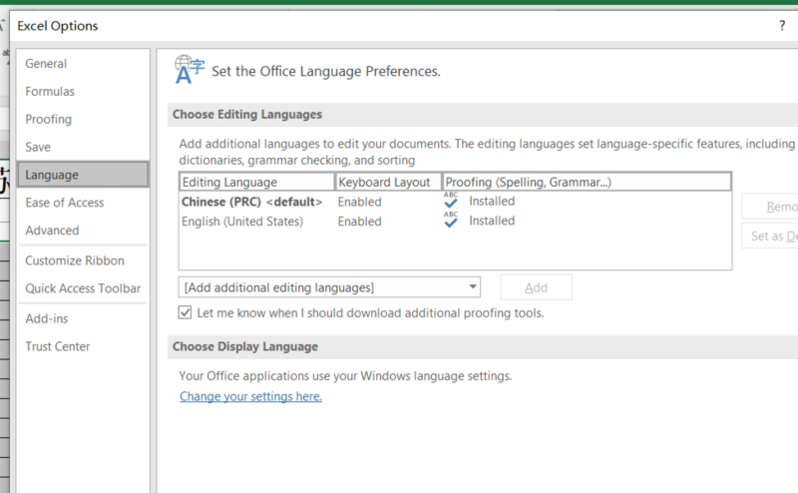Go to the Trust Center category
The width and height of the screenshot is (798, 493).
click(58, 347)
